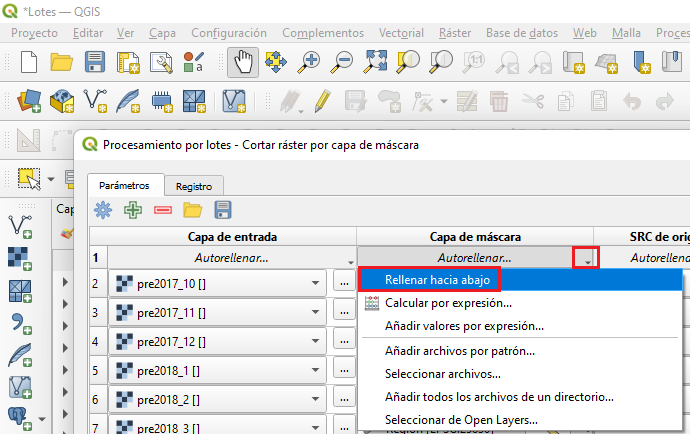Open the Capa de máscara Autorellenar dropdown arrow
The height and width of the screenshot is (434, 690).
point(586,258)
